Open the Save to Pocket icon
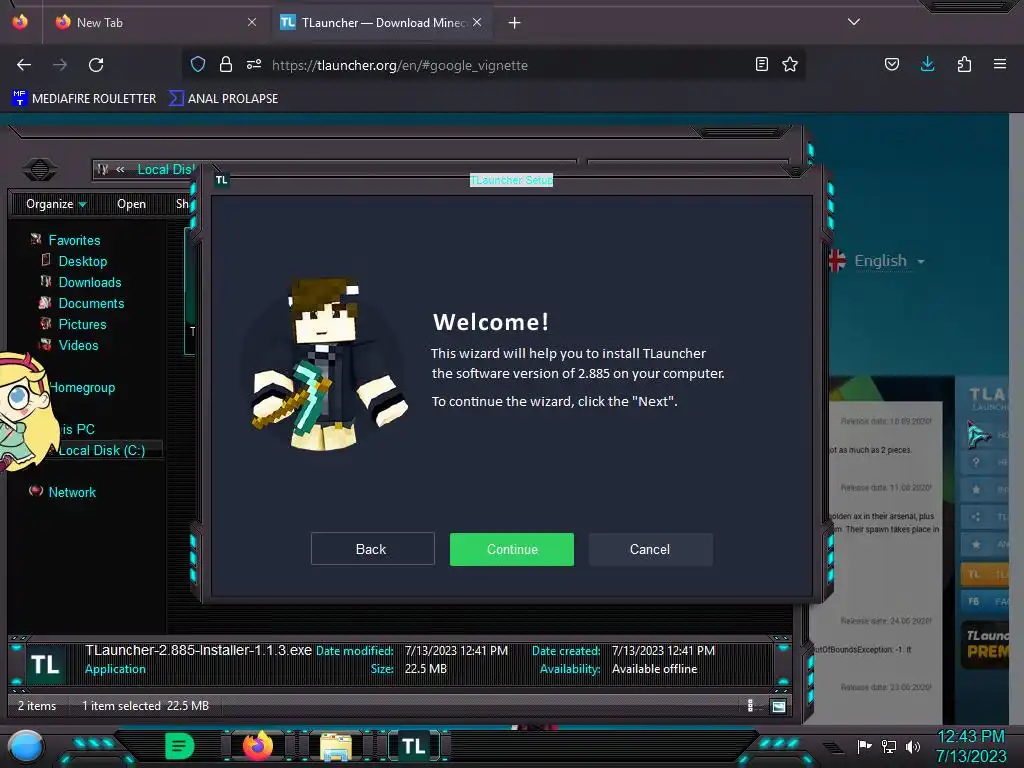This screenshot has height=768, width=1024. [892, 64]
